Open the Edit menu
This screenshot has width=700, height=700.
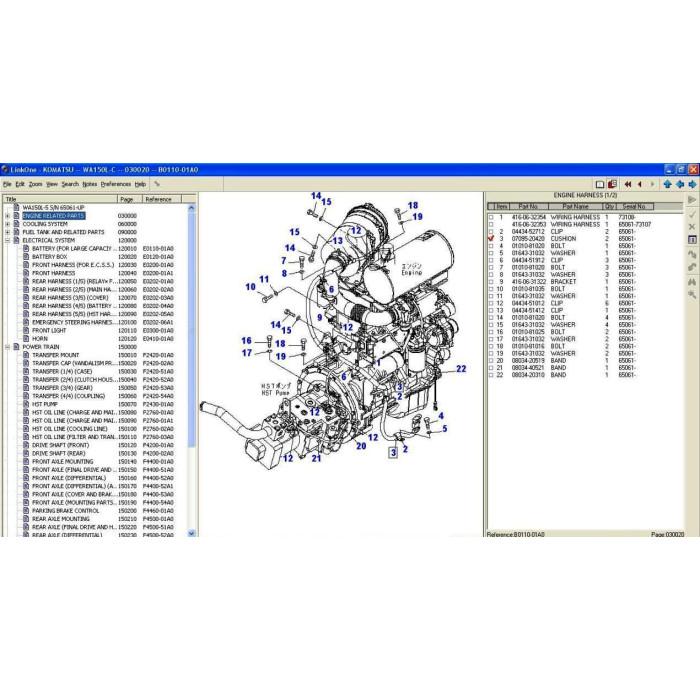(x=20, y=184)
